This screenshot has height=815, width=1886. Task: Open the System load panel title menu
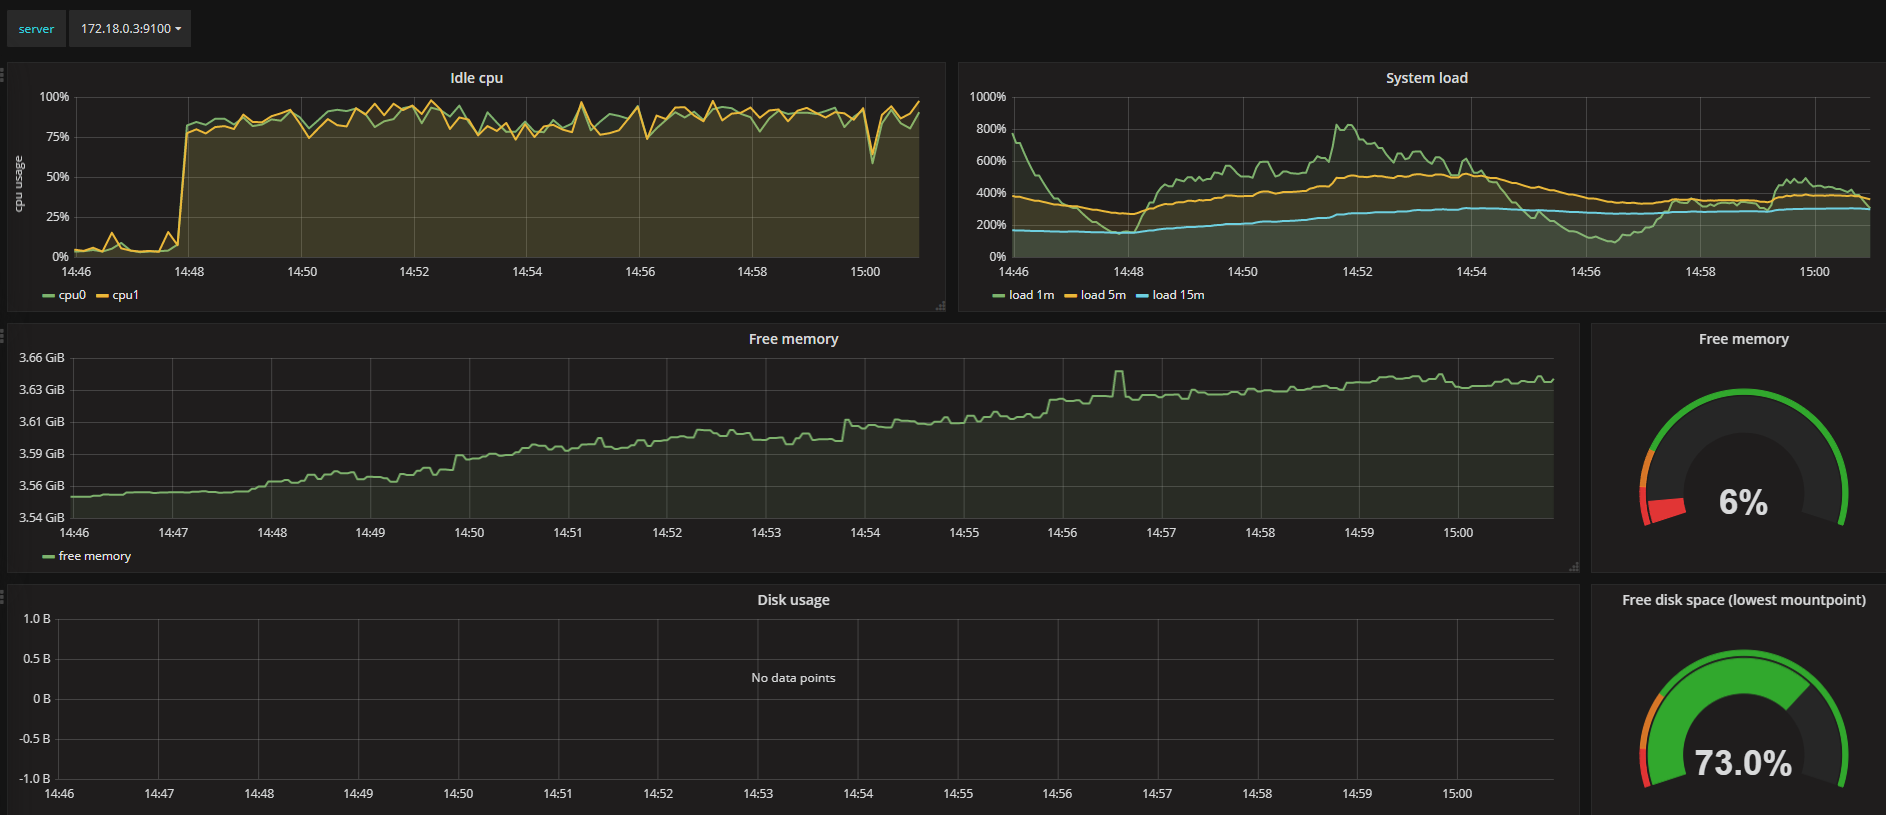coord(1426,78)
